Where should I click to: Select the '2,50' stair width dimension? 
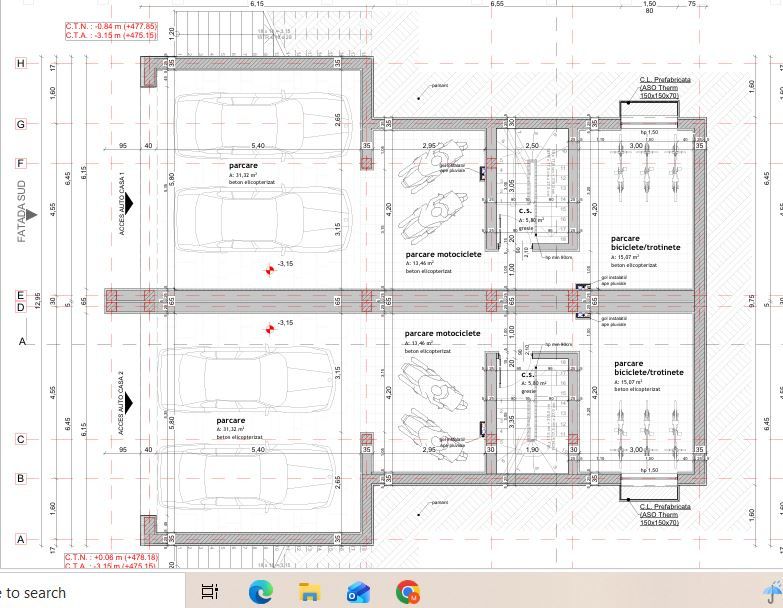(532, 145)
